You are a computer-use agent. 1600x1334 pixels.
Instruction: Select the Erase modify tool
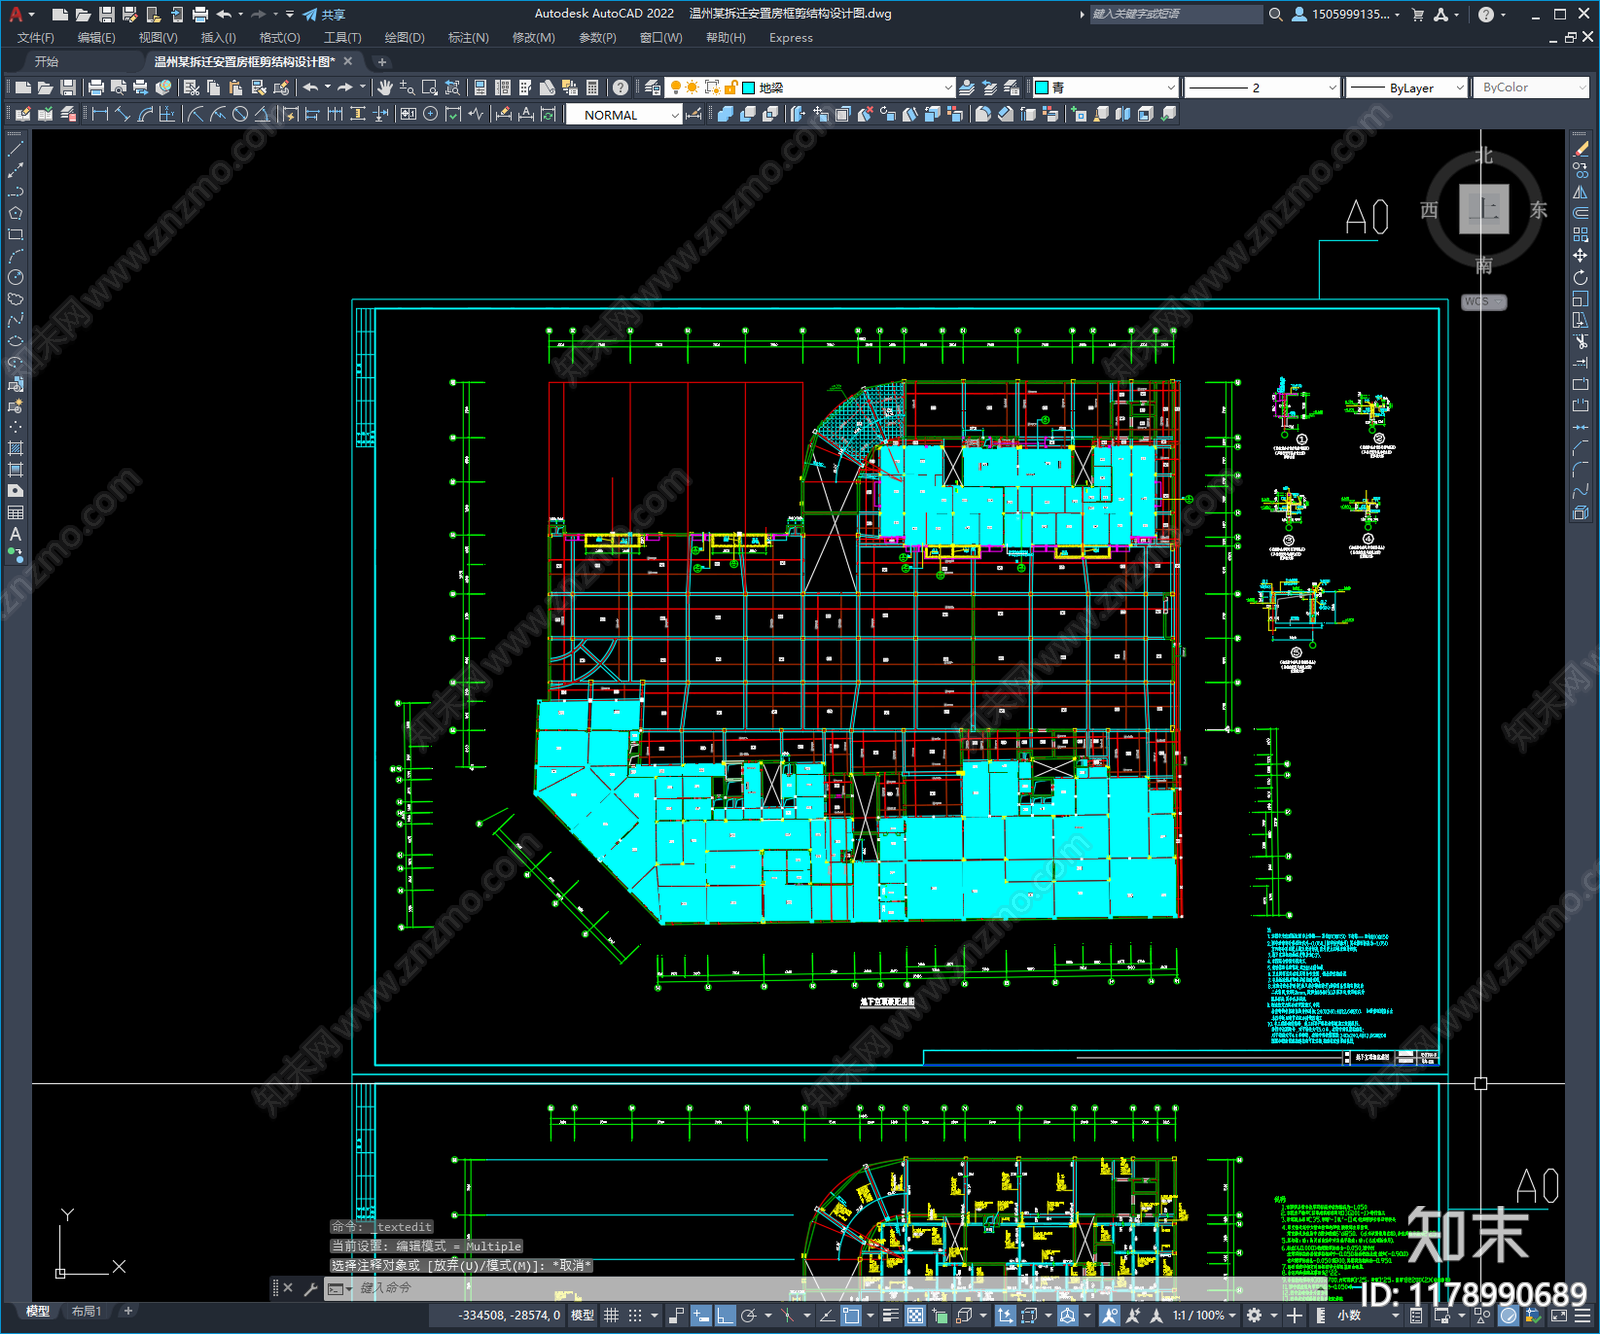[1580, 149]
